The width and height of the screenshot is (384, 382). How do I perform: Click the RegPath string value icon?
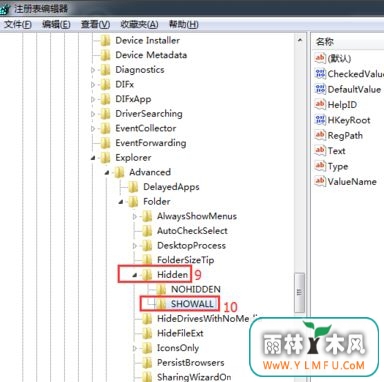320,135
